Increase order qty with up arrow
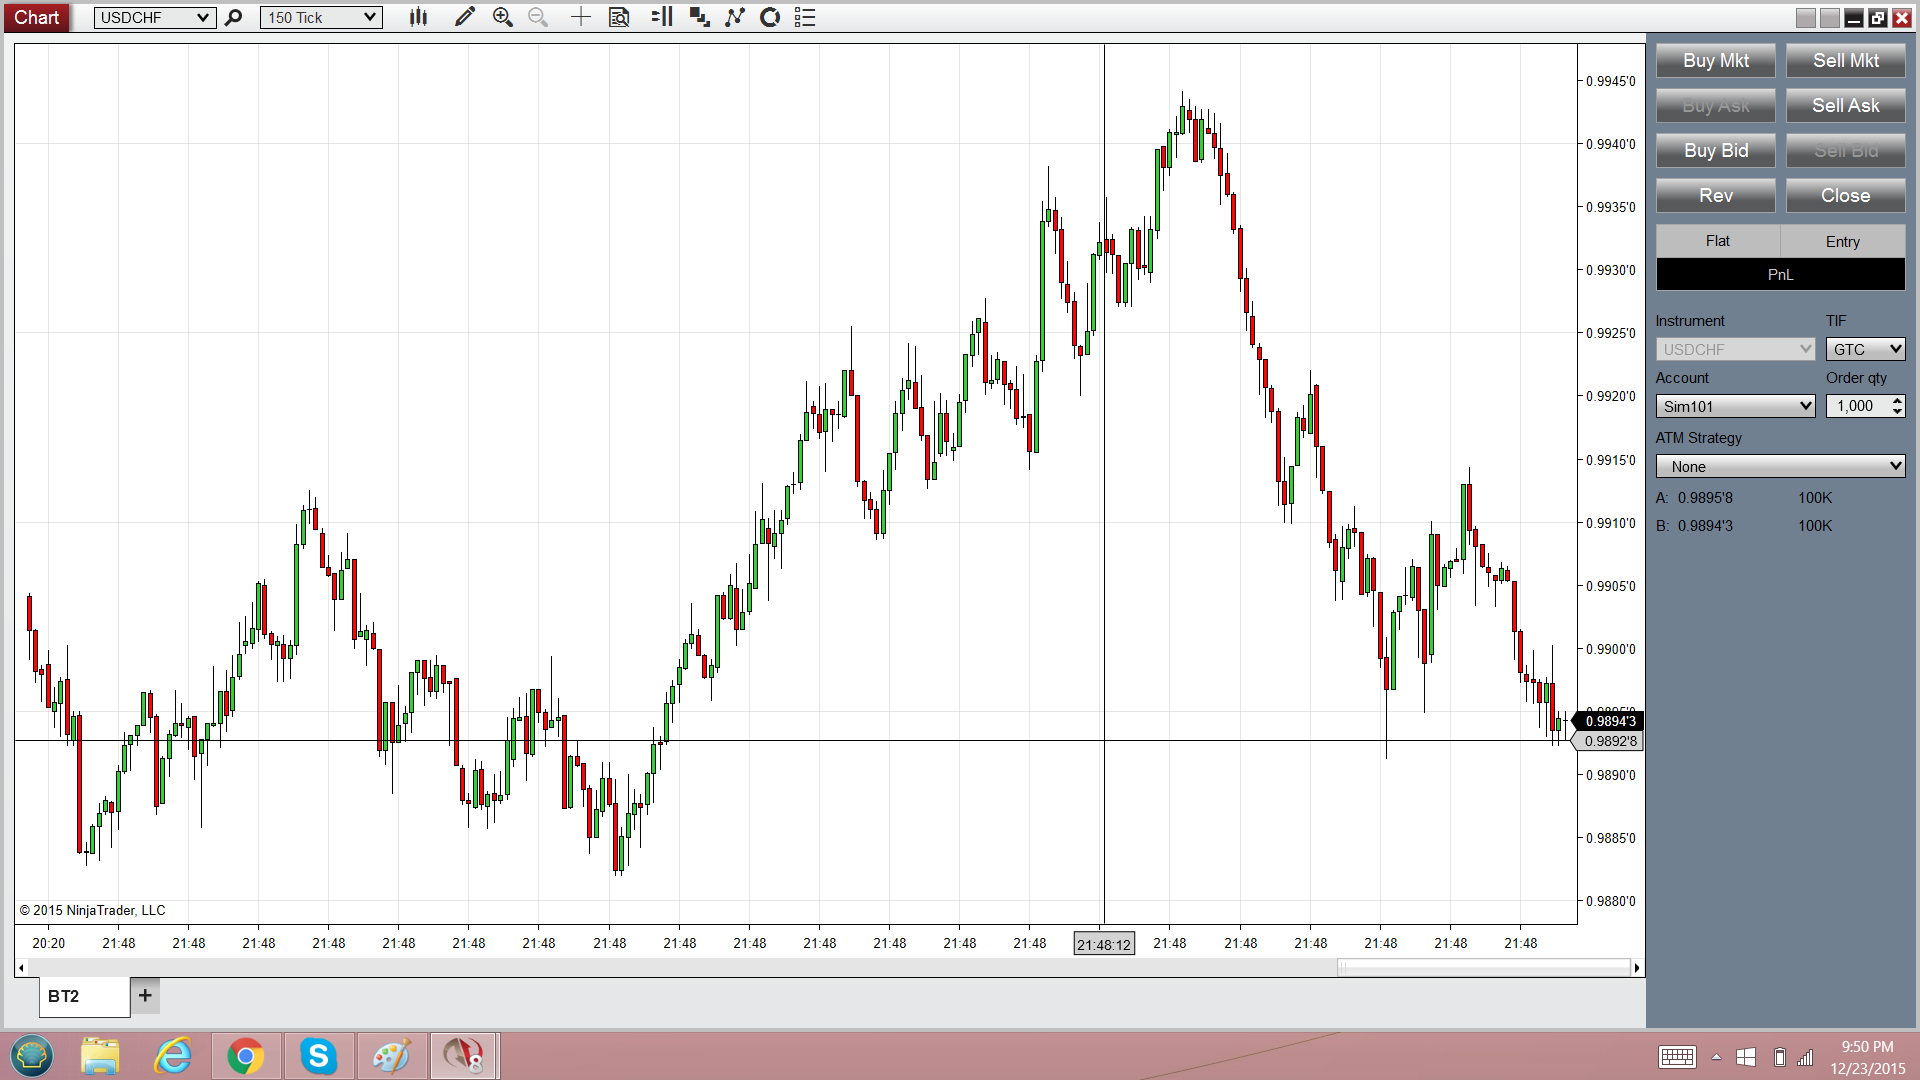The image size is (1920, 1080). pos(1897,400)
